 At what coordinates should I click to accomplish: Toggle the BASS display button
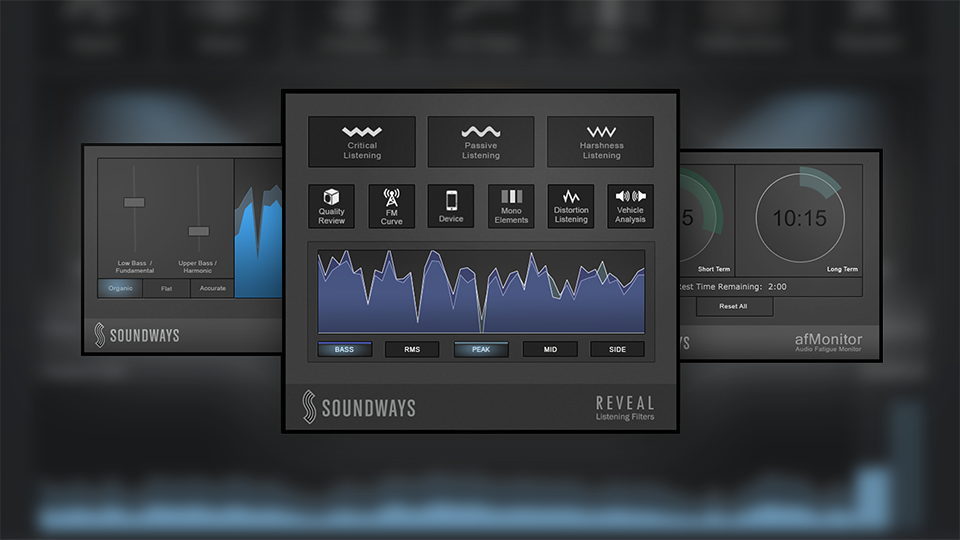coord(345,349)
